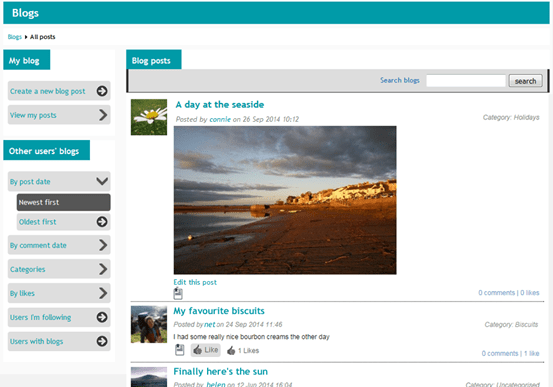553x387 pixels.
Task: Click the daisy avatar thumbnail
Action: coord(149,117)
